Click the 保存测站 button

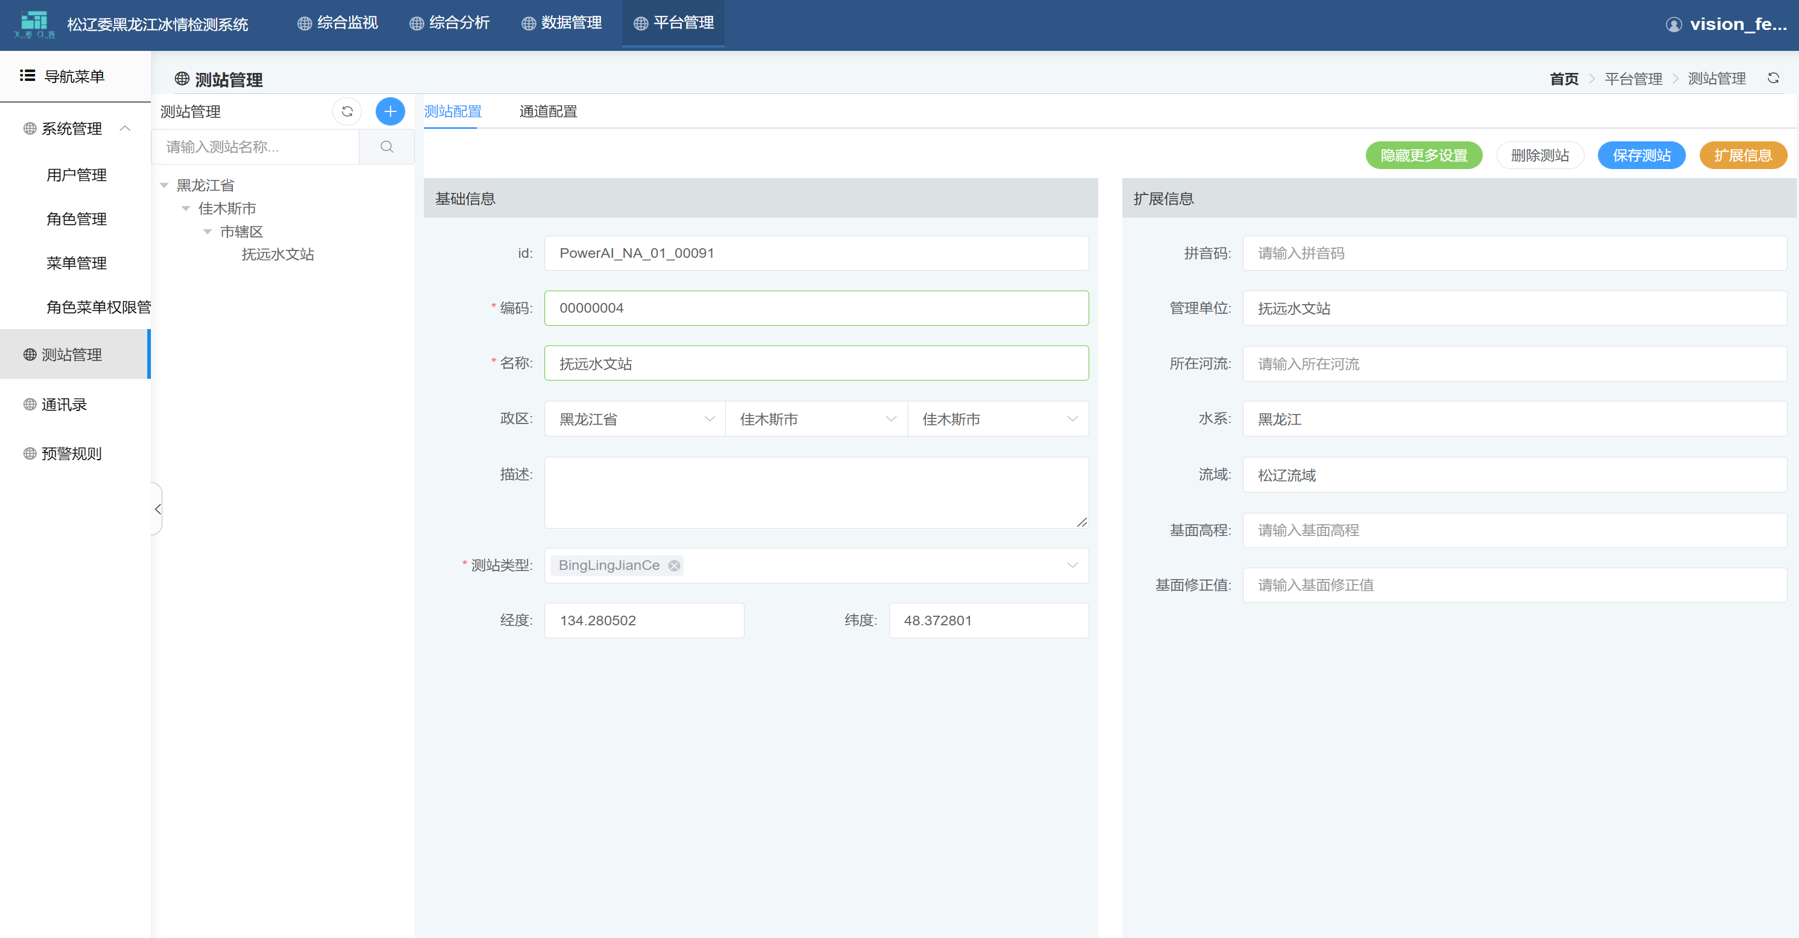coord(1641,155)
